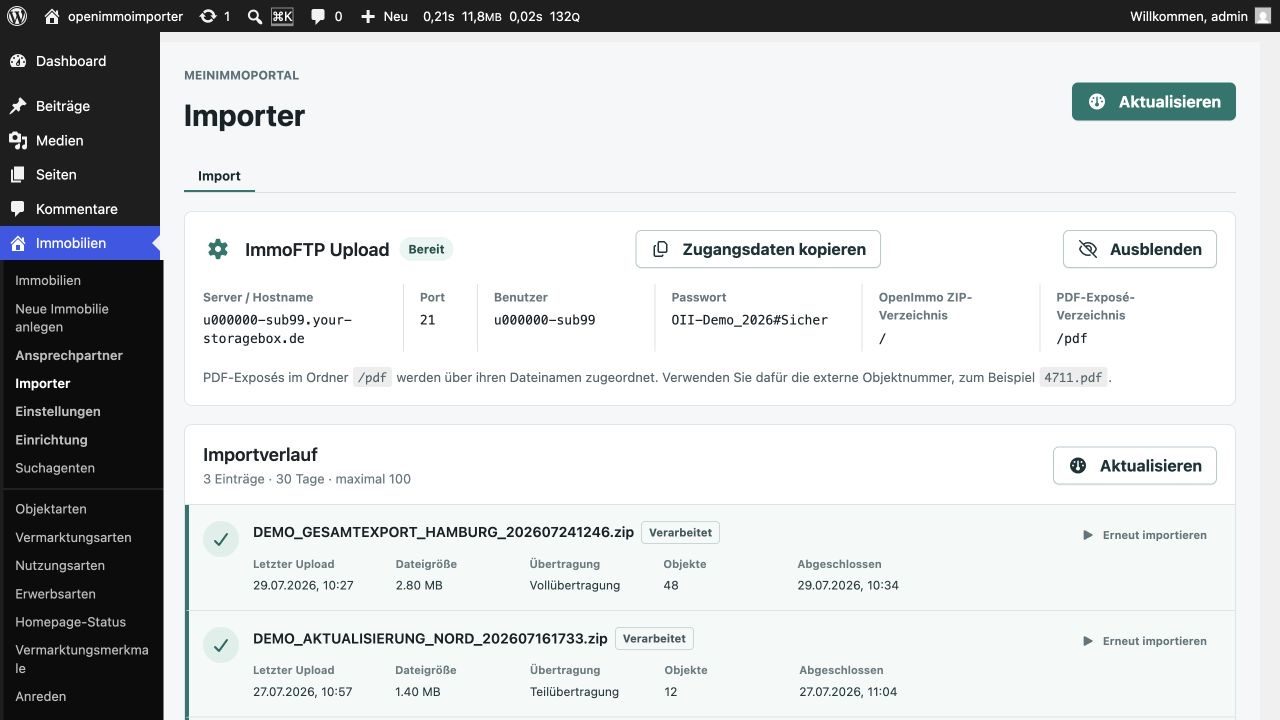The height and width of the screenshot is (720, 1280).
Task: Click Aktualisieren in the Importverlauf panel
Action: coord(1135,466)
